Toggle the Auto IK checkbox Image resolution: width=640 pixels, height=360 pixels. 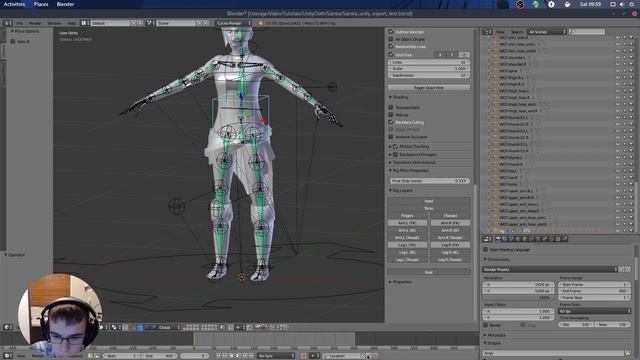tap(13, 41)
